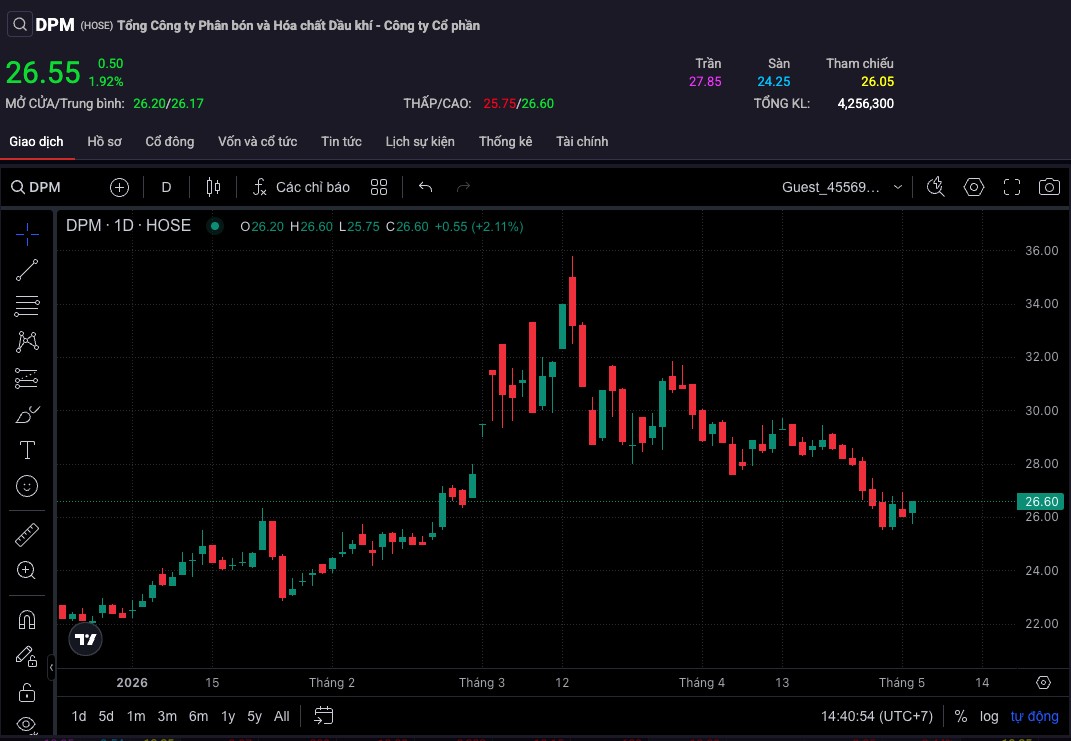
Task: Open the go to date calendar icon
Action: tap(323, 716)
